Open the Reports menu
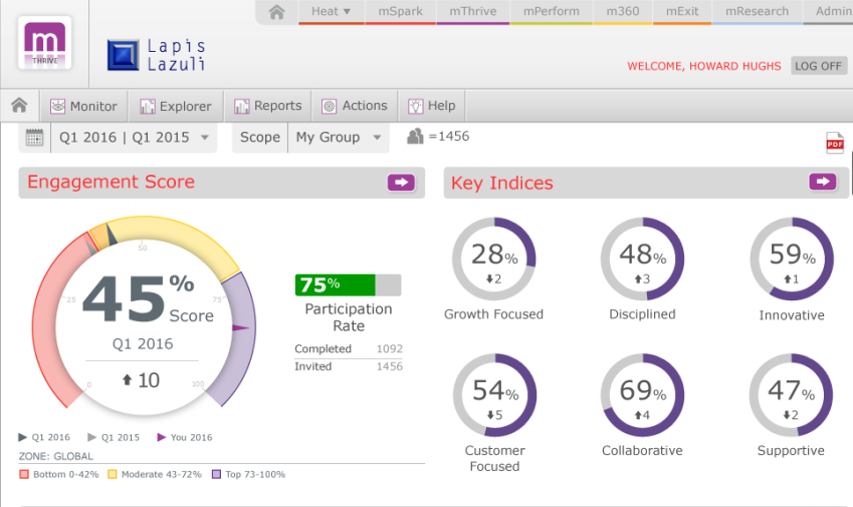 point(267,106)
